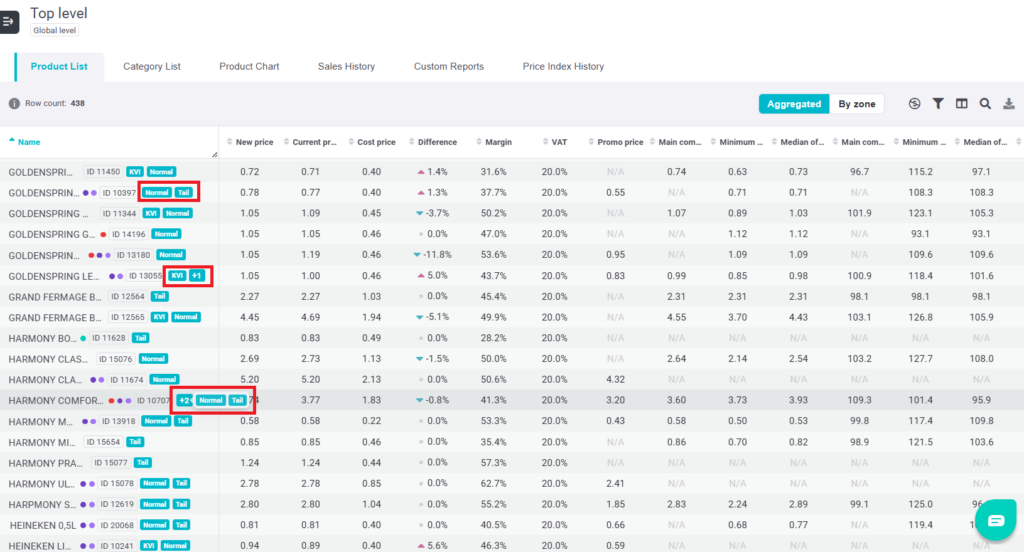
Task: Open the Price Index History tab
Action: point(563,67)
